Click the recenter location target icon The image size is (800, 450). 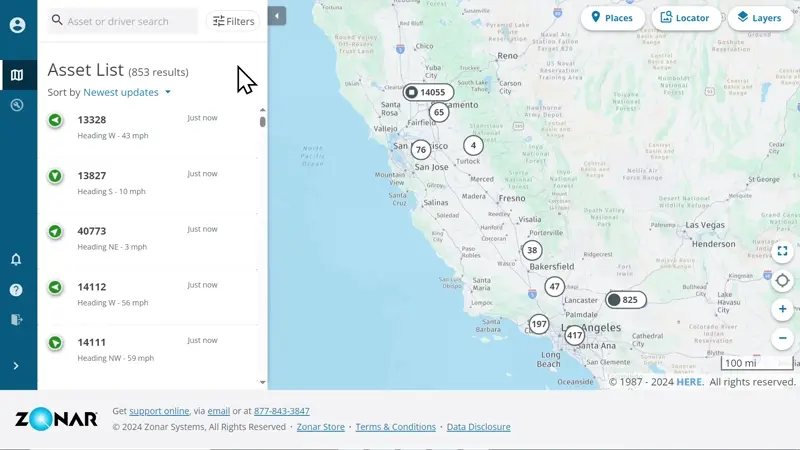[782, 281]
